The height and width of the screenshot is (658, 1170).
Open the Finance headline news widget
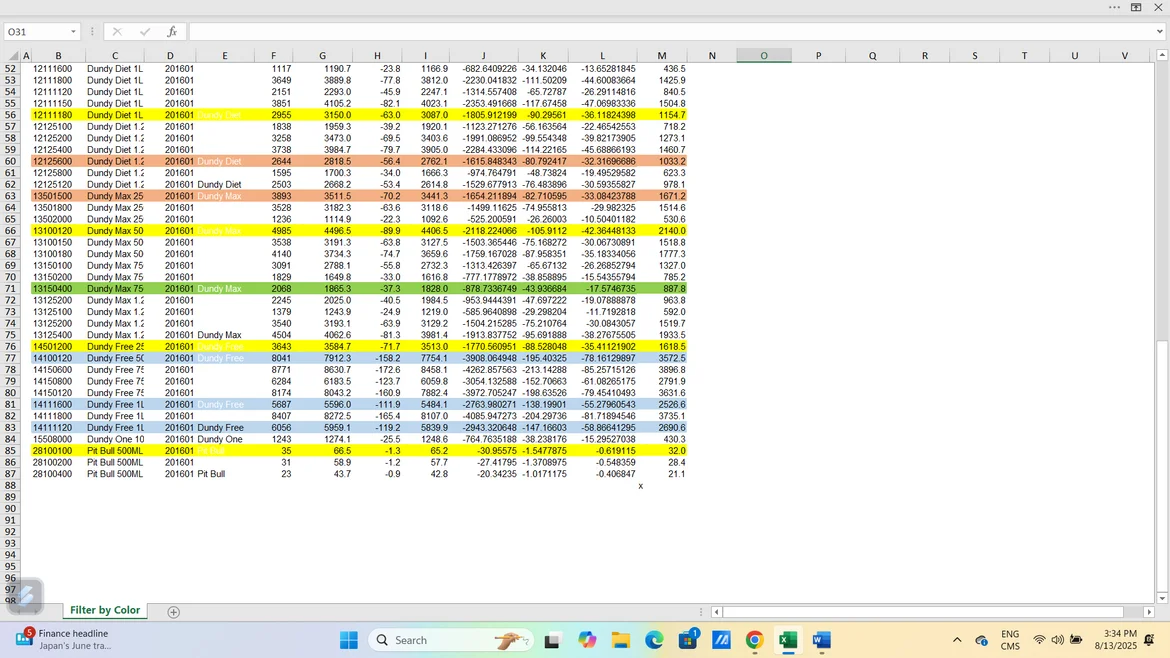pyautogui.click(x=63, y=639)
